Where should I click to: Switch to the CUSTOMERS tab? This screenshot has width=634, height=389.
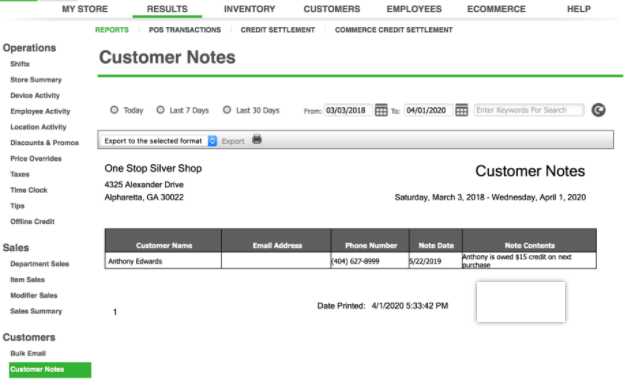[x=332, y=9]
